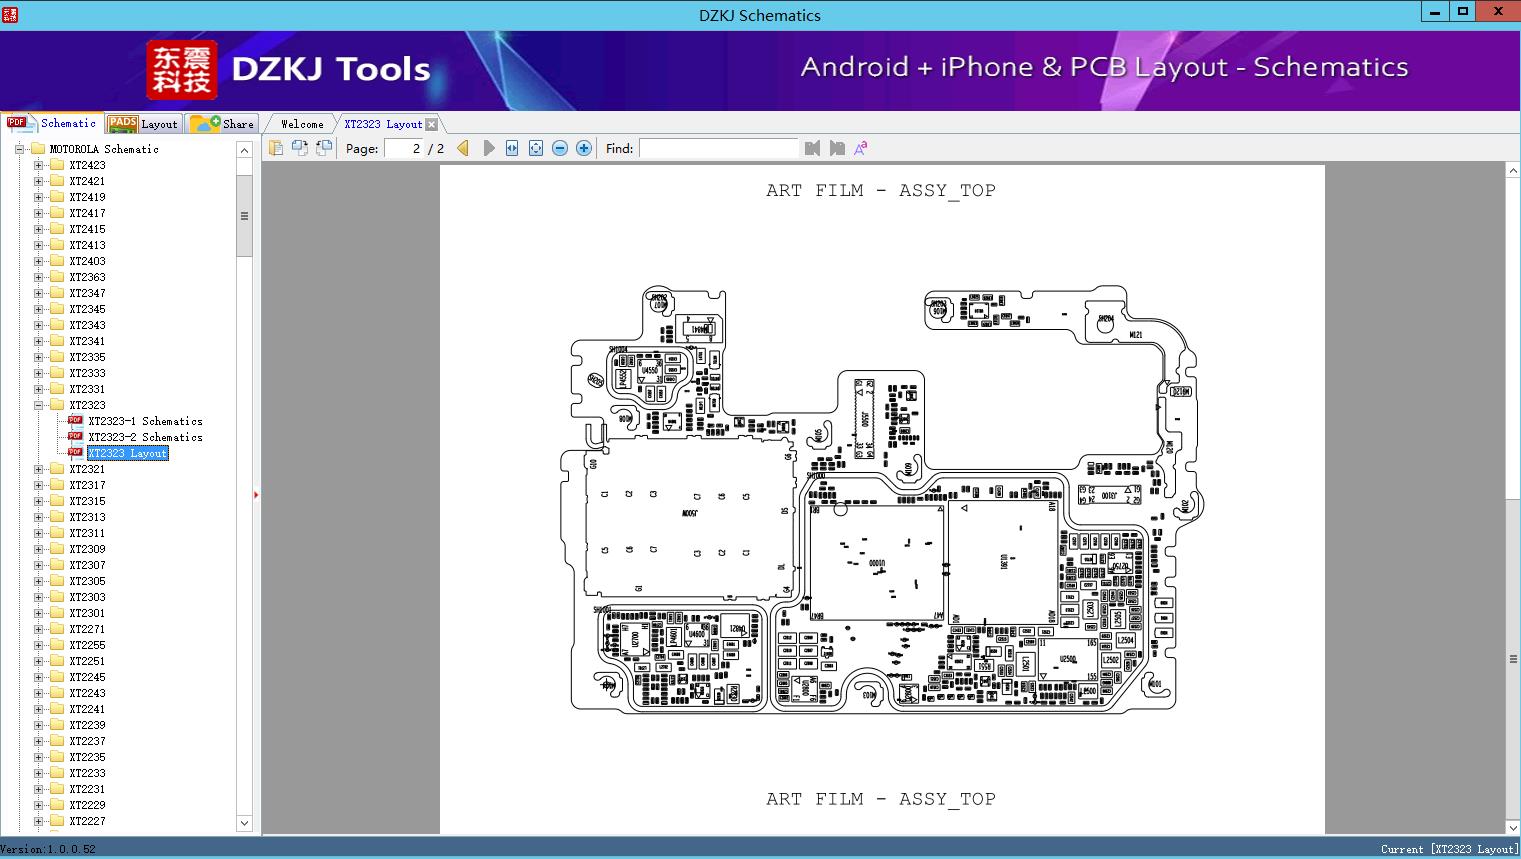This screenshot has width=1521, height=859.
Task: Select the XT2307 folder
Action: pyautogui.click(x=87, y=565)
